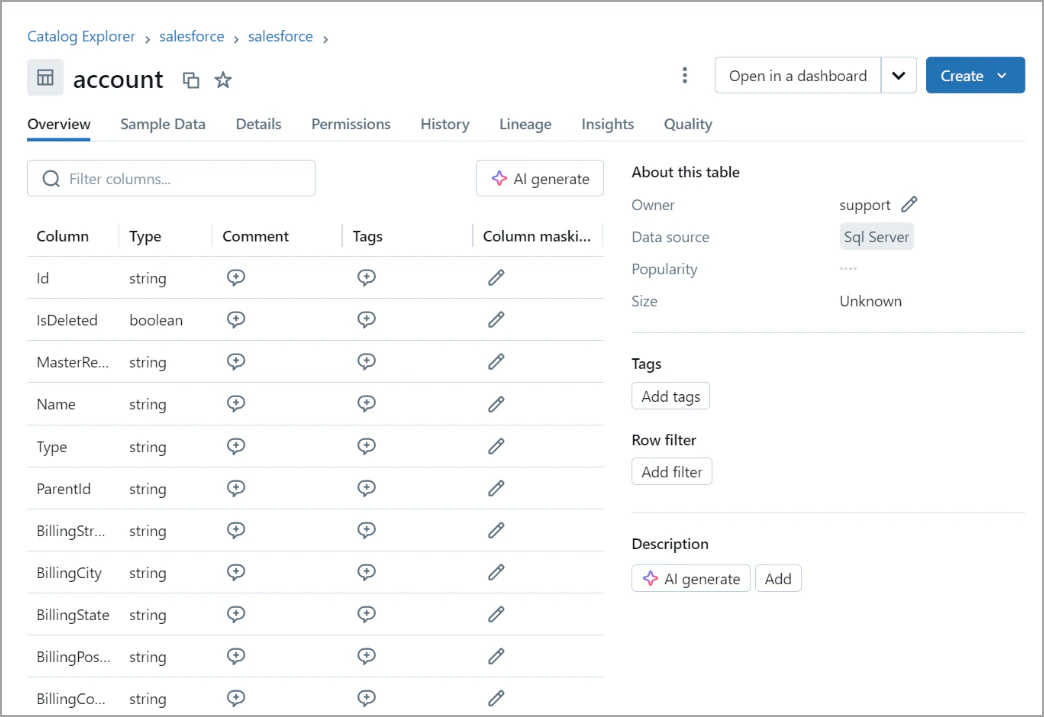Viewport: 1044px width, 717px height.
Task: Go to the Permissions tab
Action: click(351, 124)
